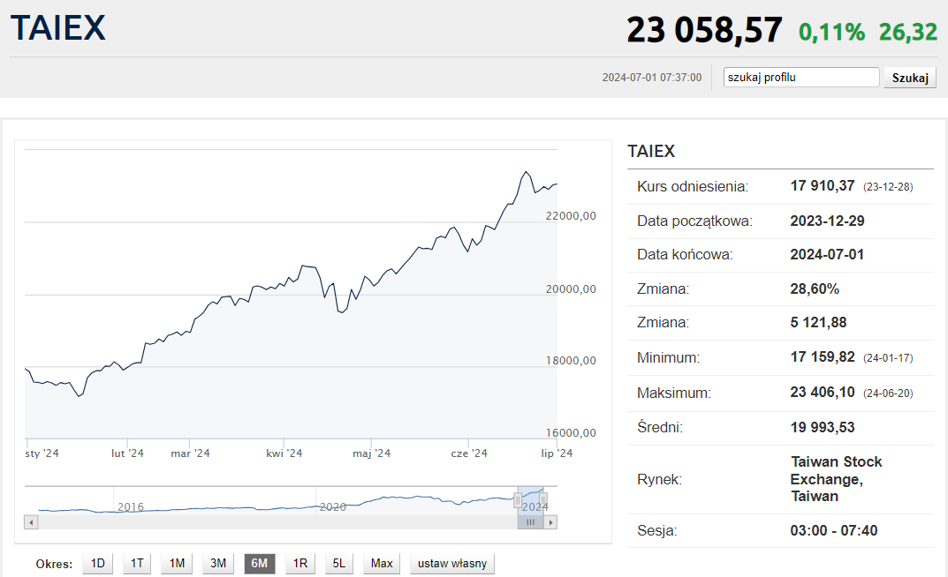Click the 18000,00 y-axis label

tap(571, 360)
